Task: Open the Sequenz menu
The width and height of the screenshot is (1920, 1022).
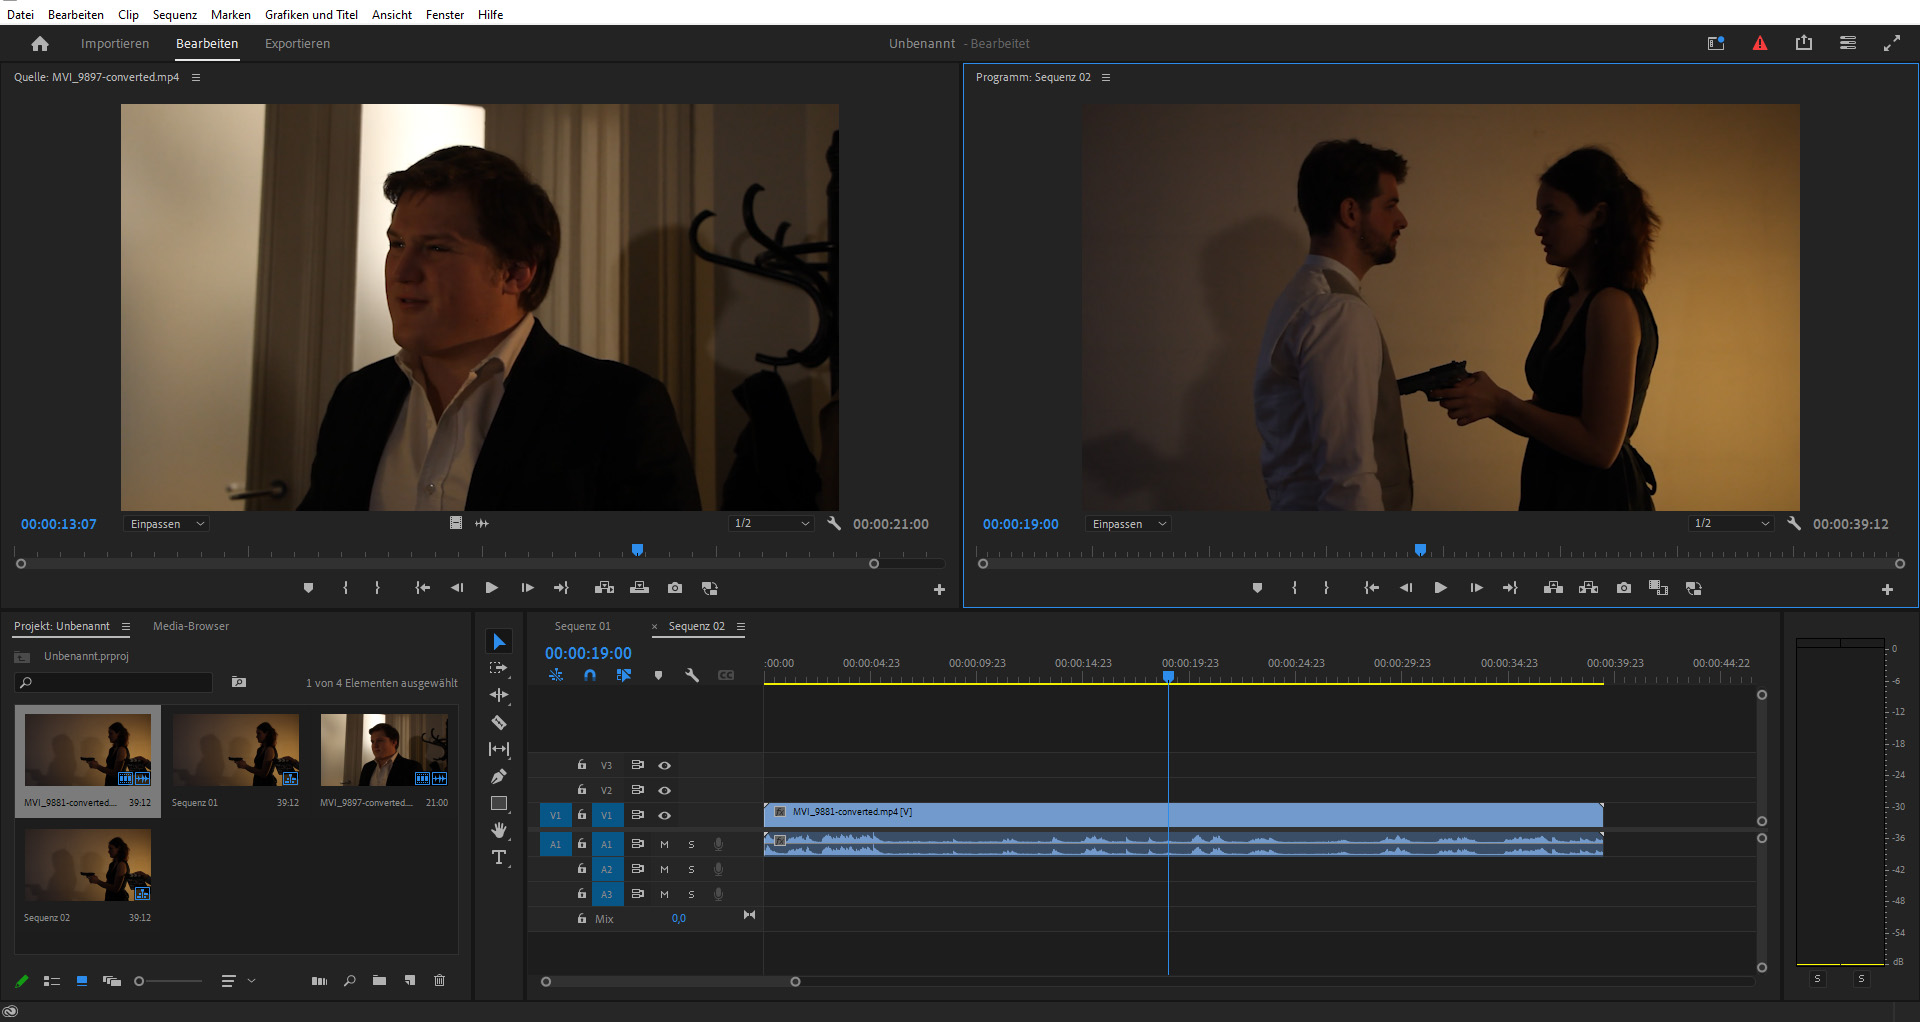Action: [174, 14]
